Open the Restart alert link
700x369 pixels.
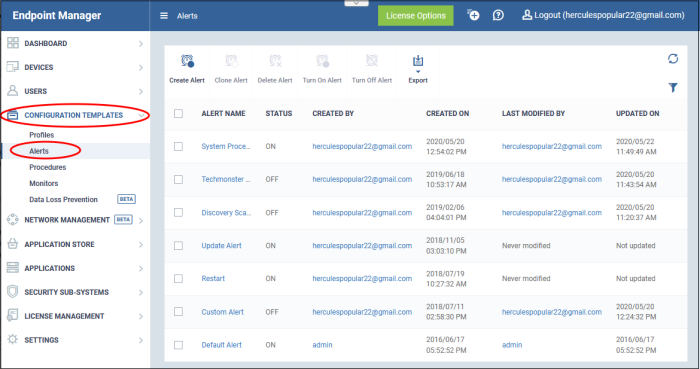pyautogui.click(x=213, y=278)
